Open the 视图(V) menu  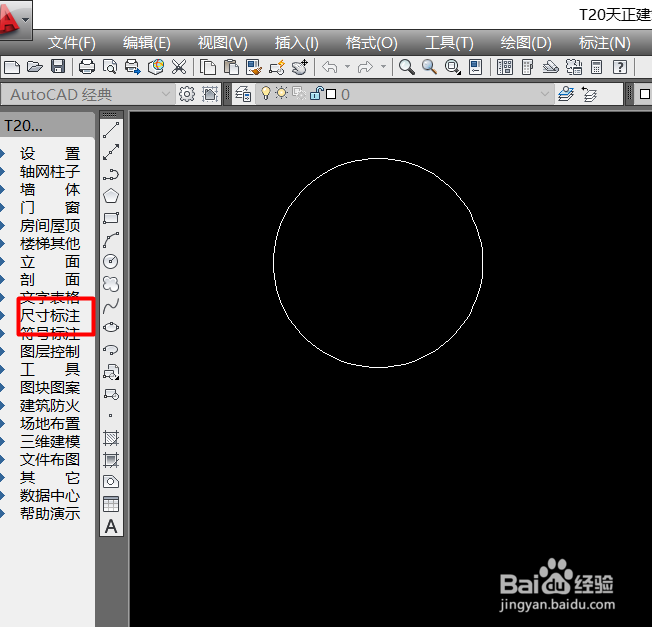click(x=222, y=43)
